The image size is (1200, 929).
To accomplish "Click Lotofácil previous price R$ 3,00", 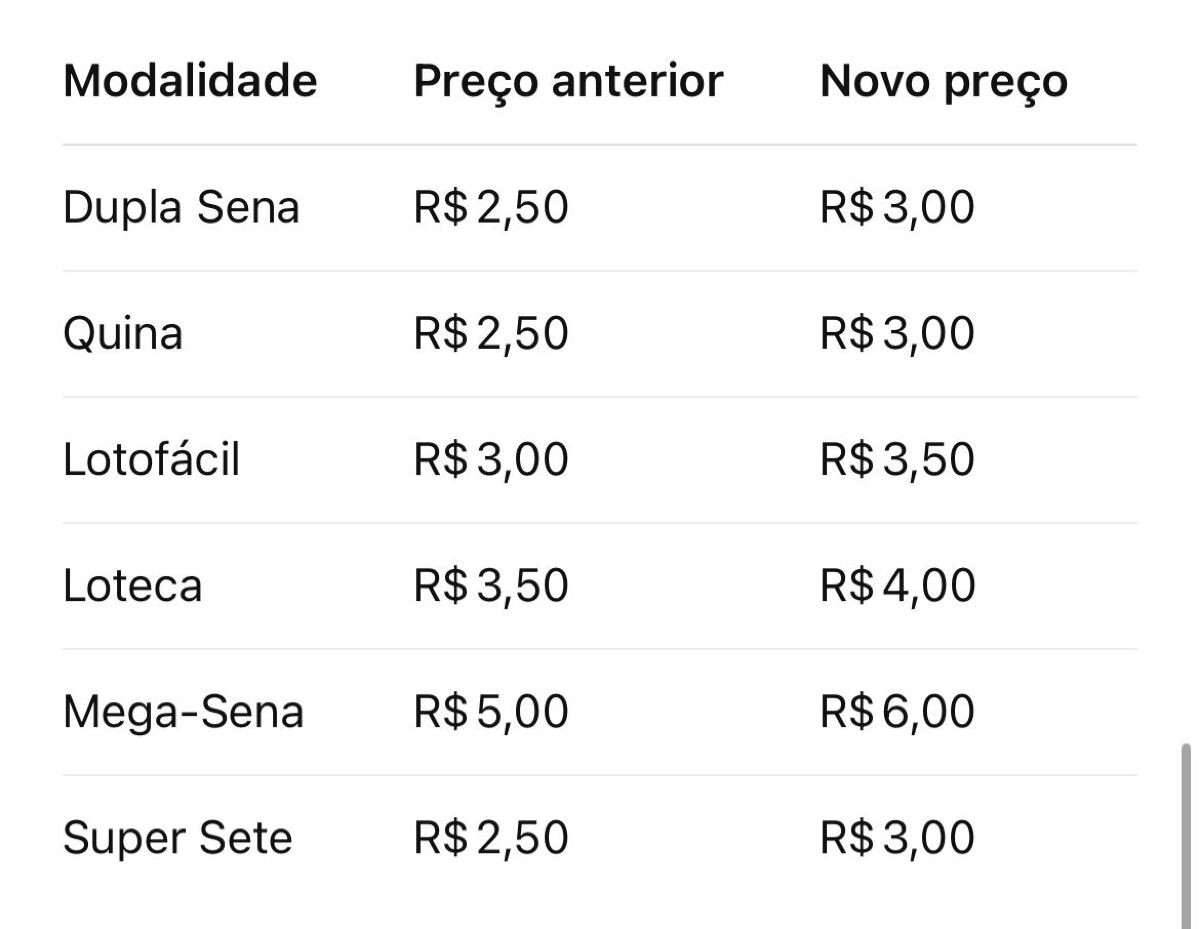I will pos(491,460).
